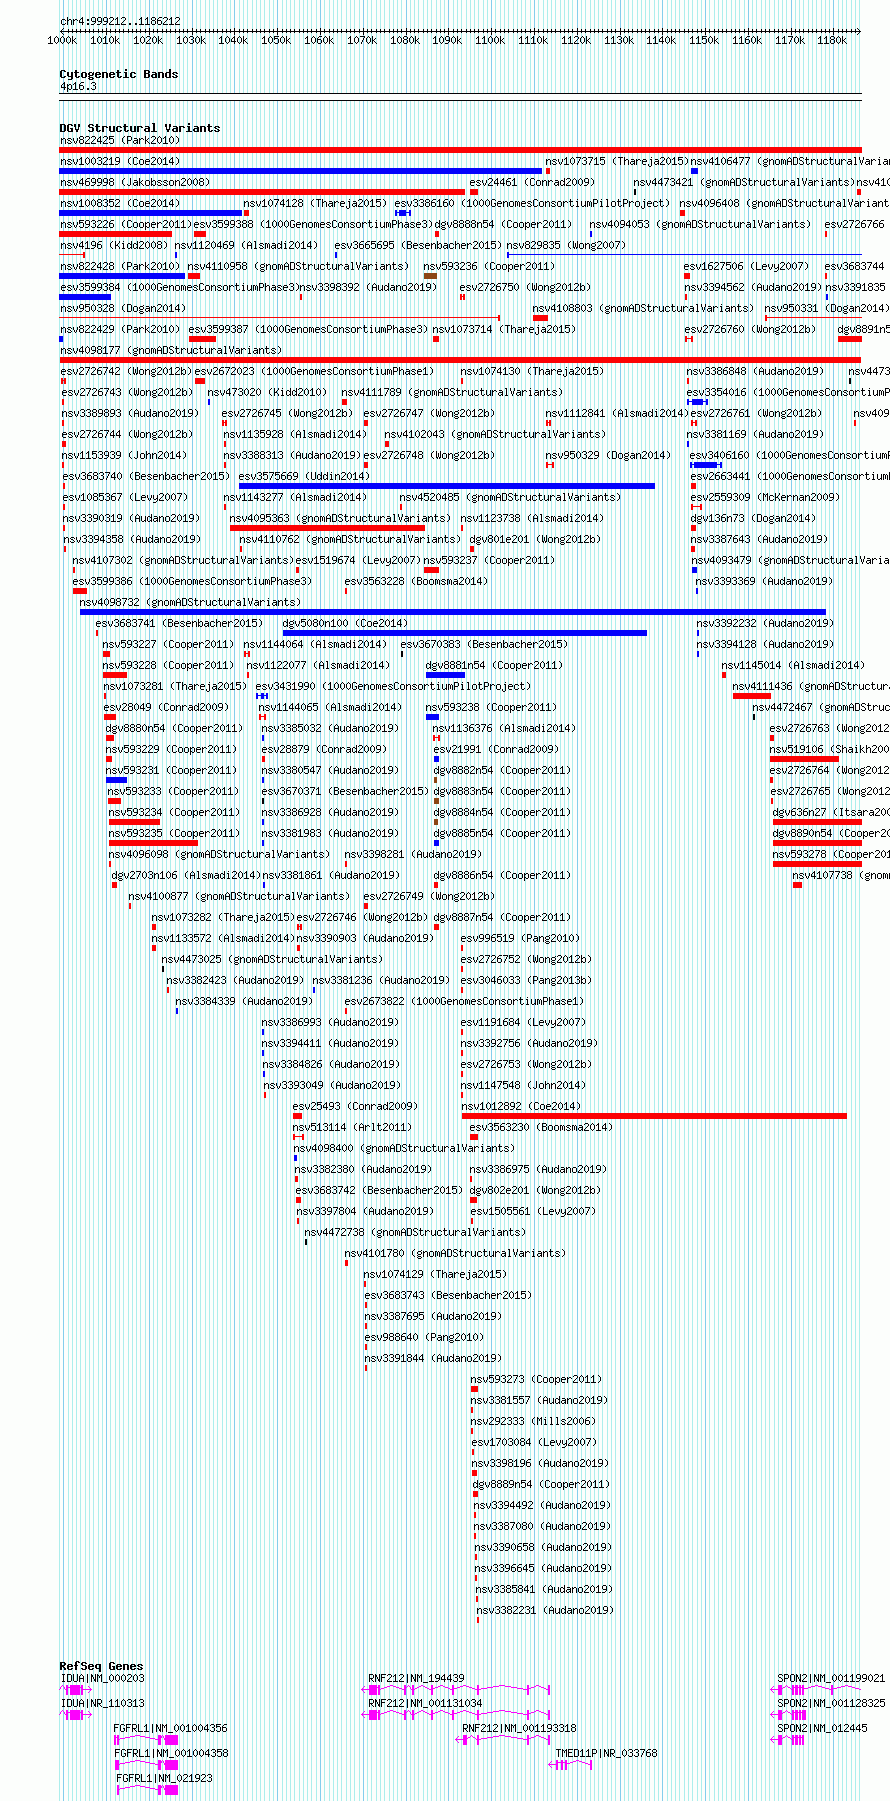Click esv988640 (Pang2010) label
Image resolution: width=890 pixels, height=1801 pixels.
tap(424, 1338)
